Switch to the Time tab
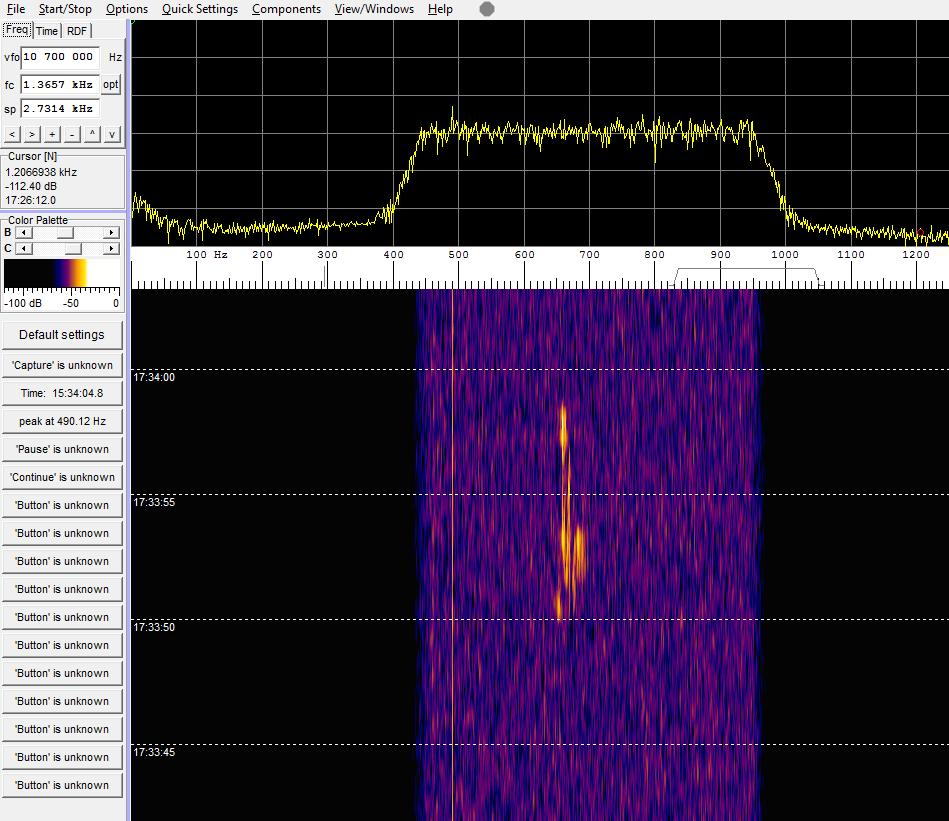Screen dimensions: 949x821 (47, 31)
